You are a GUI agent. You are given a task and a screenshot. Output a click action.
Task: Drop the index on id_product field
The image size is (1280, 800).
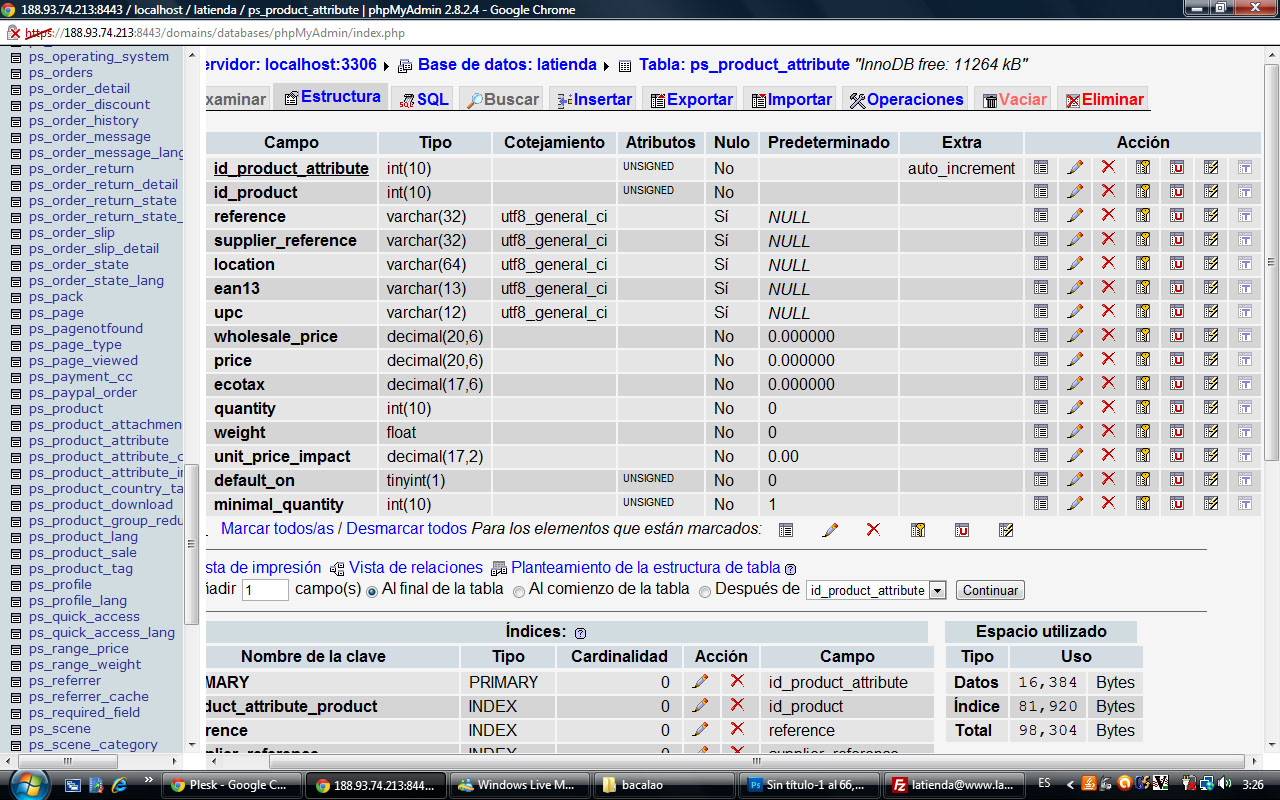click(737, 705)
